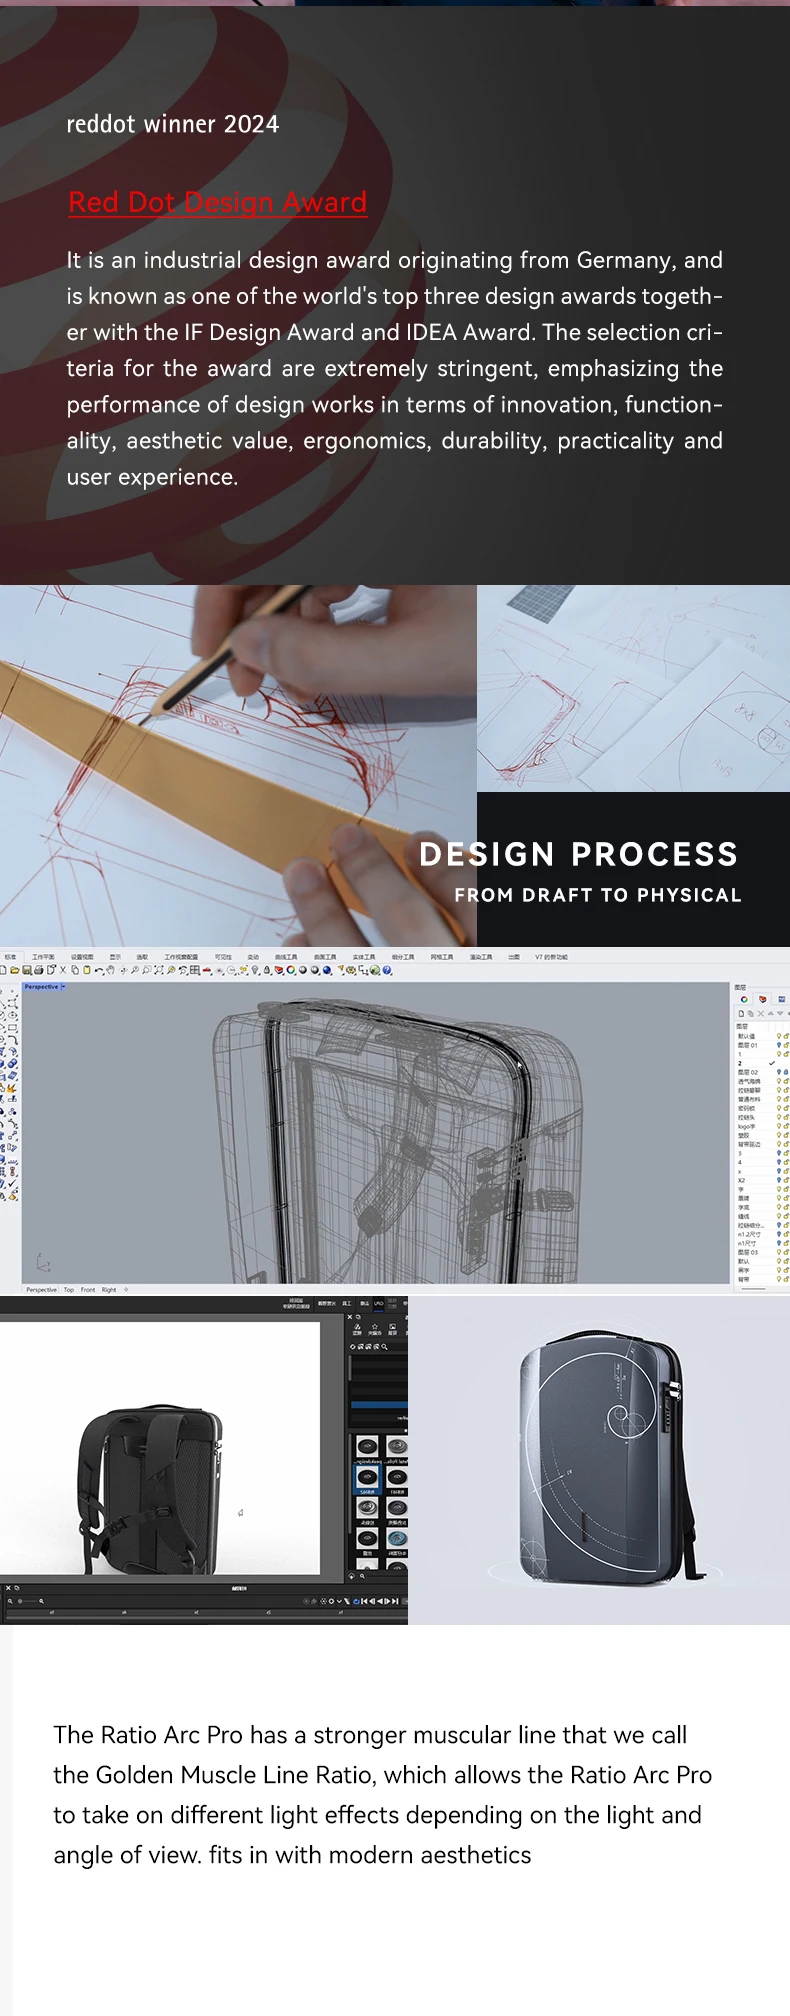Switch to the Top viewport tab
Viewport: 790px width, 2016px height.
pos(69,1290)
